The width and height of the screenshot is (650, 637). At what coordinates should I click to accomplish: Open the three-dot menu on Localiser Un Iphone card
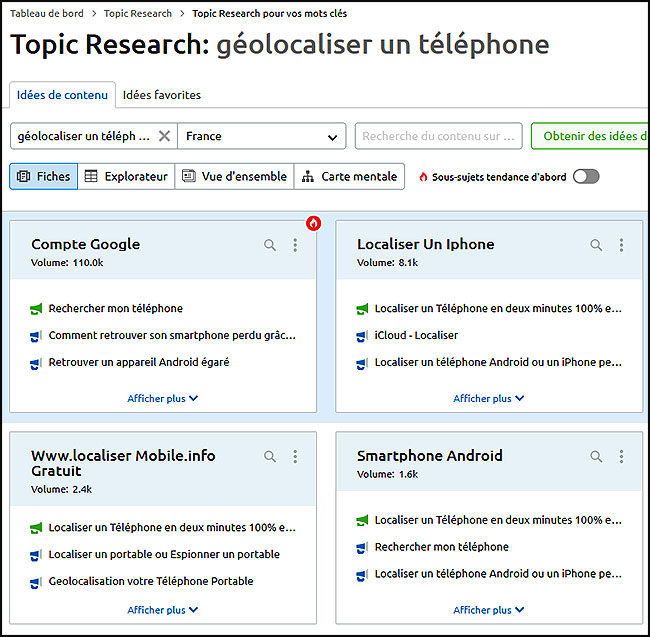pyautogui.click(x=621, y=245)
